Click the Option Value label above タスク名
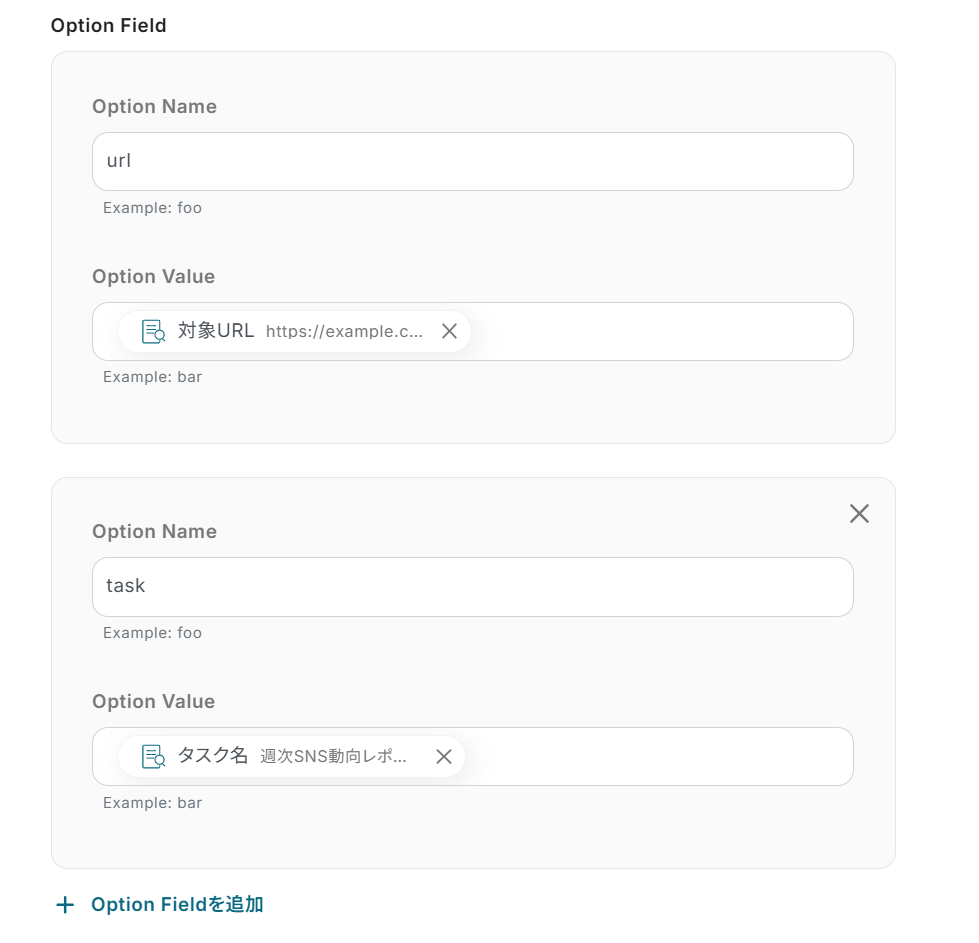 tap(153, 702)
